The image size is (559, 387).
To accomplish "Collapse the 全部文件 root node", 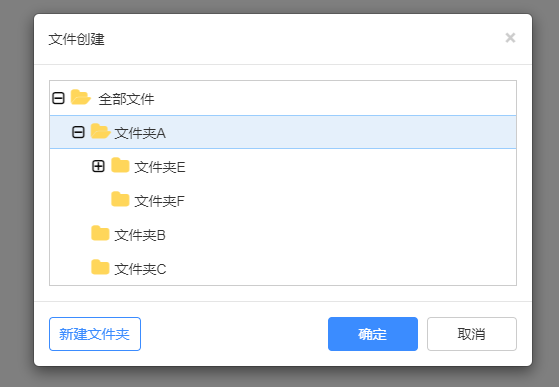I will pos(58,98).
